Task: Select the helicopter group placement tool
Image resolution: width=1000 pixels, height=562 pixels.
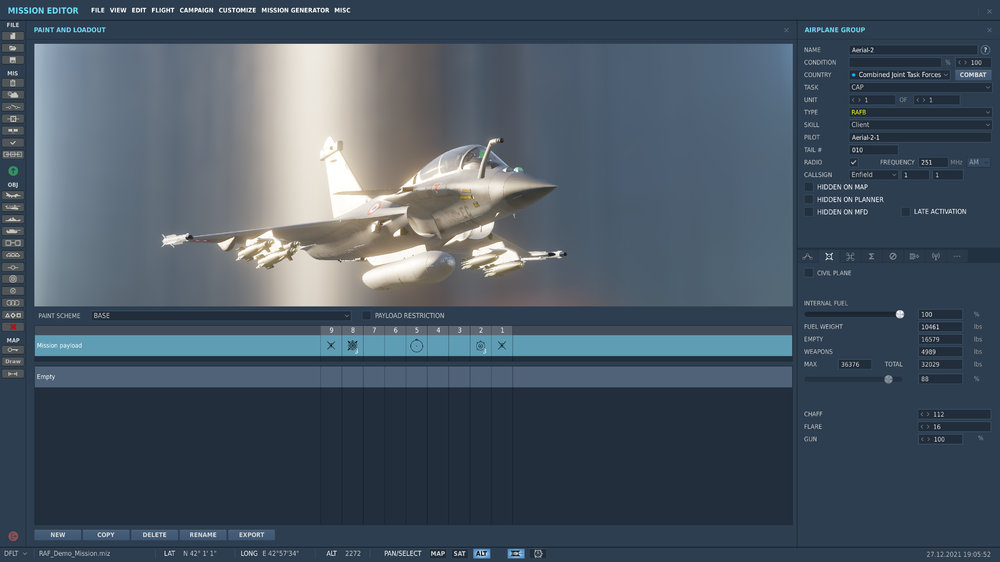Action: coord(13,207)
